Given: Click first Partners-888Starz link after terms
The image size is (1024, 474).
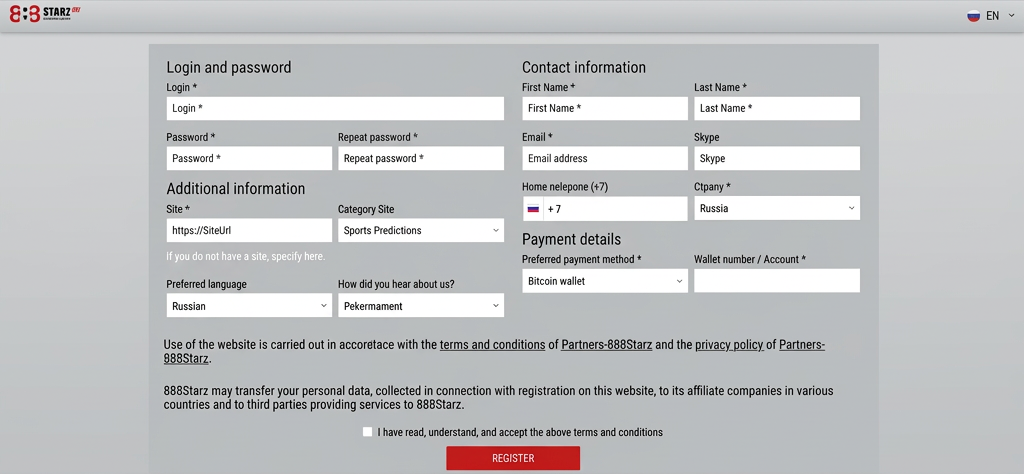Looking at the screenshot, I should click(x=607, y=345).
